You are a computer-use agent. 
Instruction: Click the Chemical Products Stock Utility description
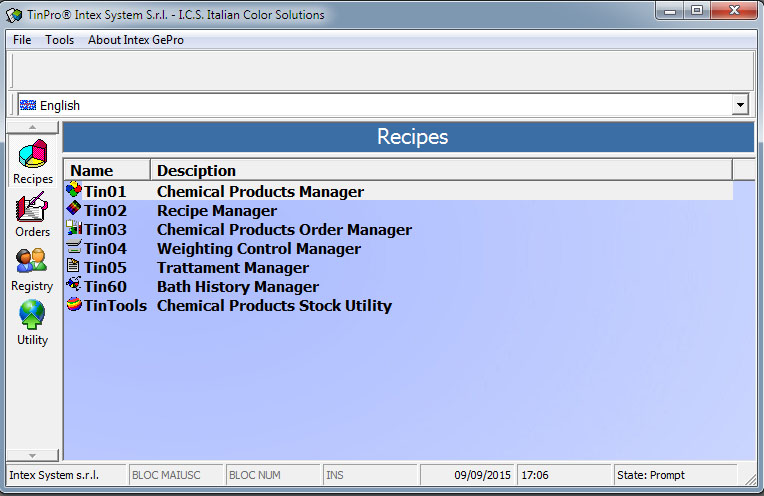click(x=274, y=305)
